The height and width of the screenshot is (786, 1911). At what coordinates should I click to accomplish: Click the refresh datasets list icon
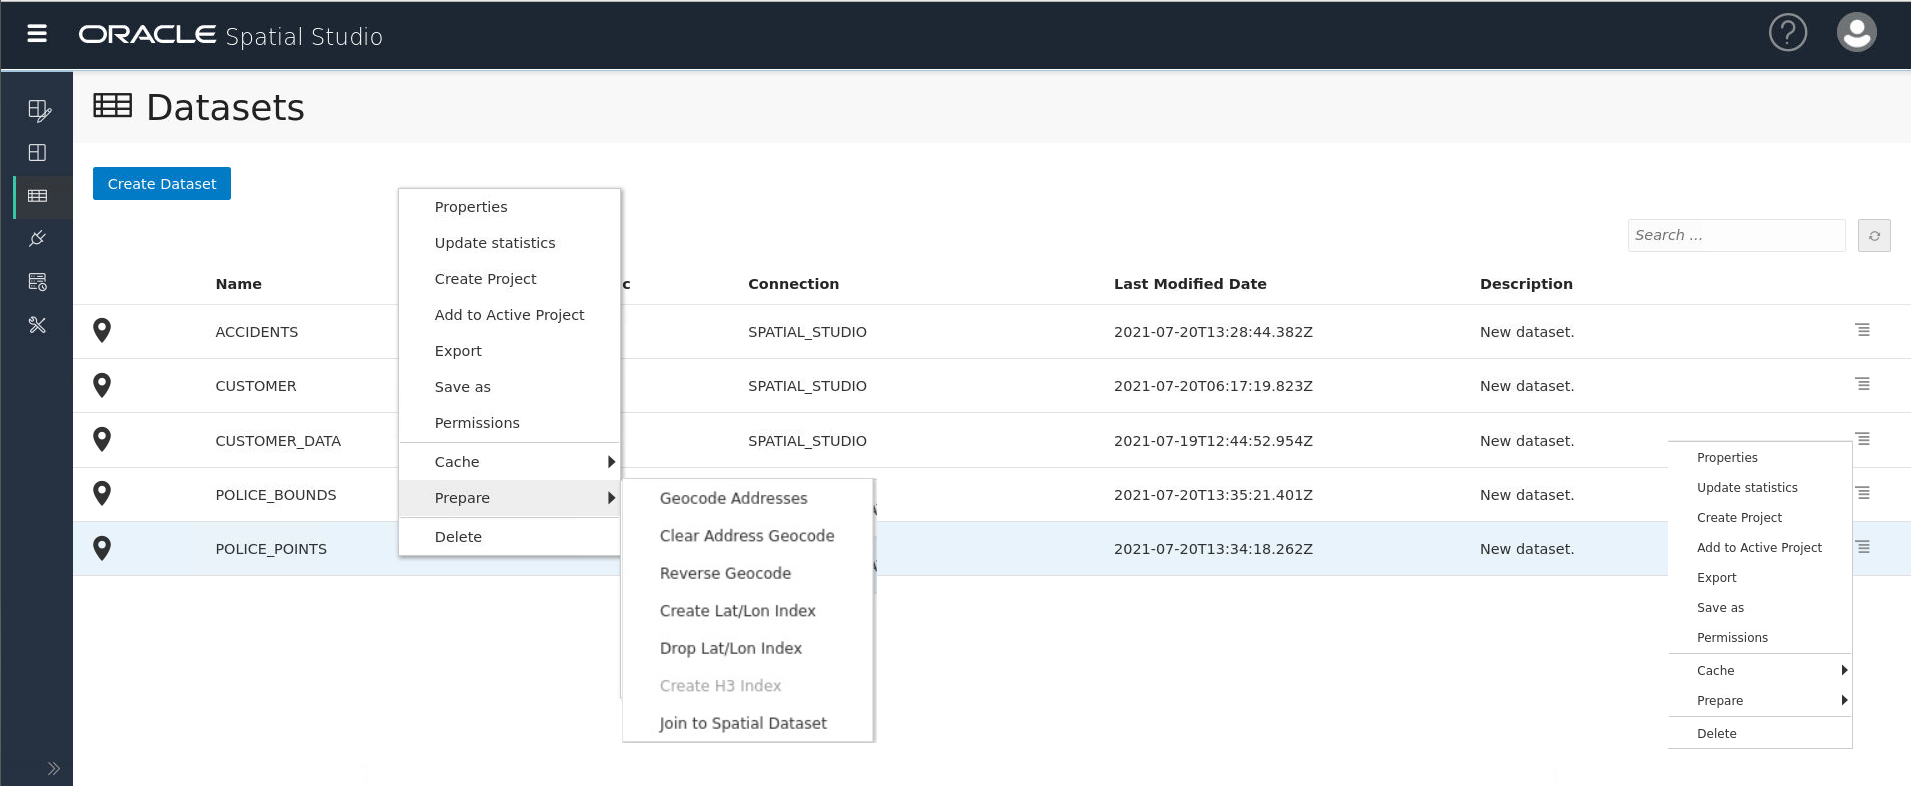pos(1874,236)
